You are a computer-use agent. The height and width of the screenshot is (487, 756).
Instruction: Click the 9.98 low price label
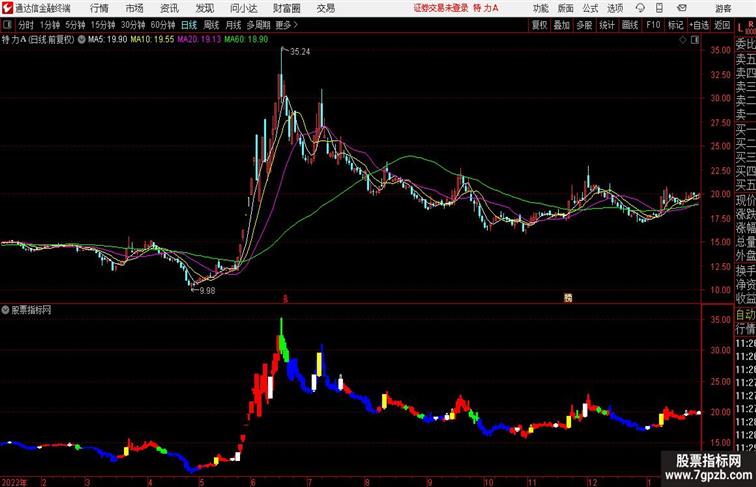point(207,291)
